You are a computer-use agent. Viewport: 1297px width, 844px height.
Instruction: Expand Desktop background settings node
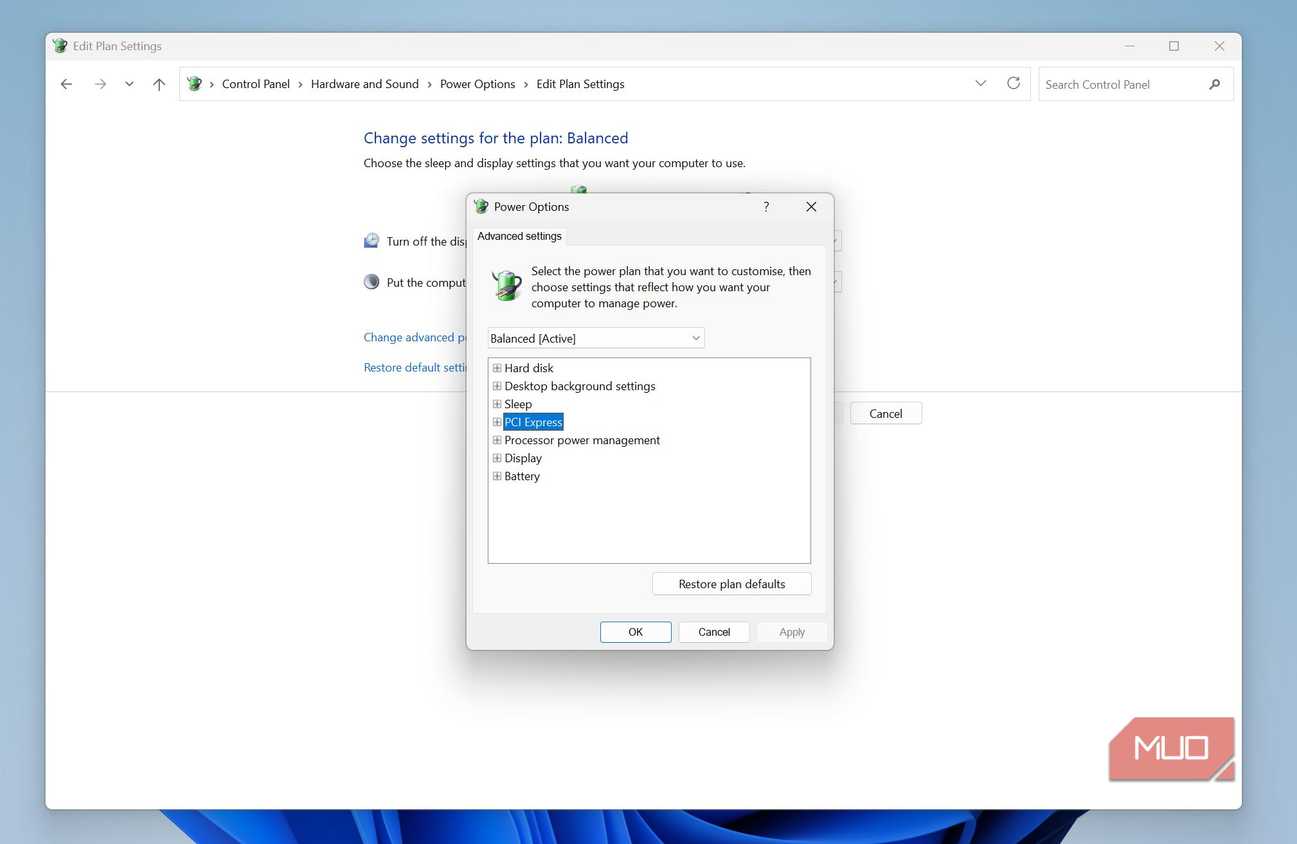(x=497, y=386)
